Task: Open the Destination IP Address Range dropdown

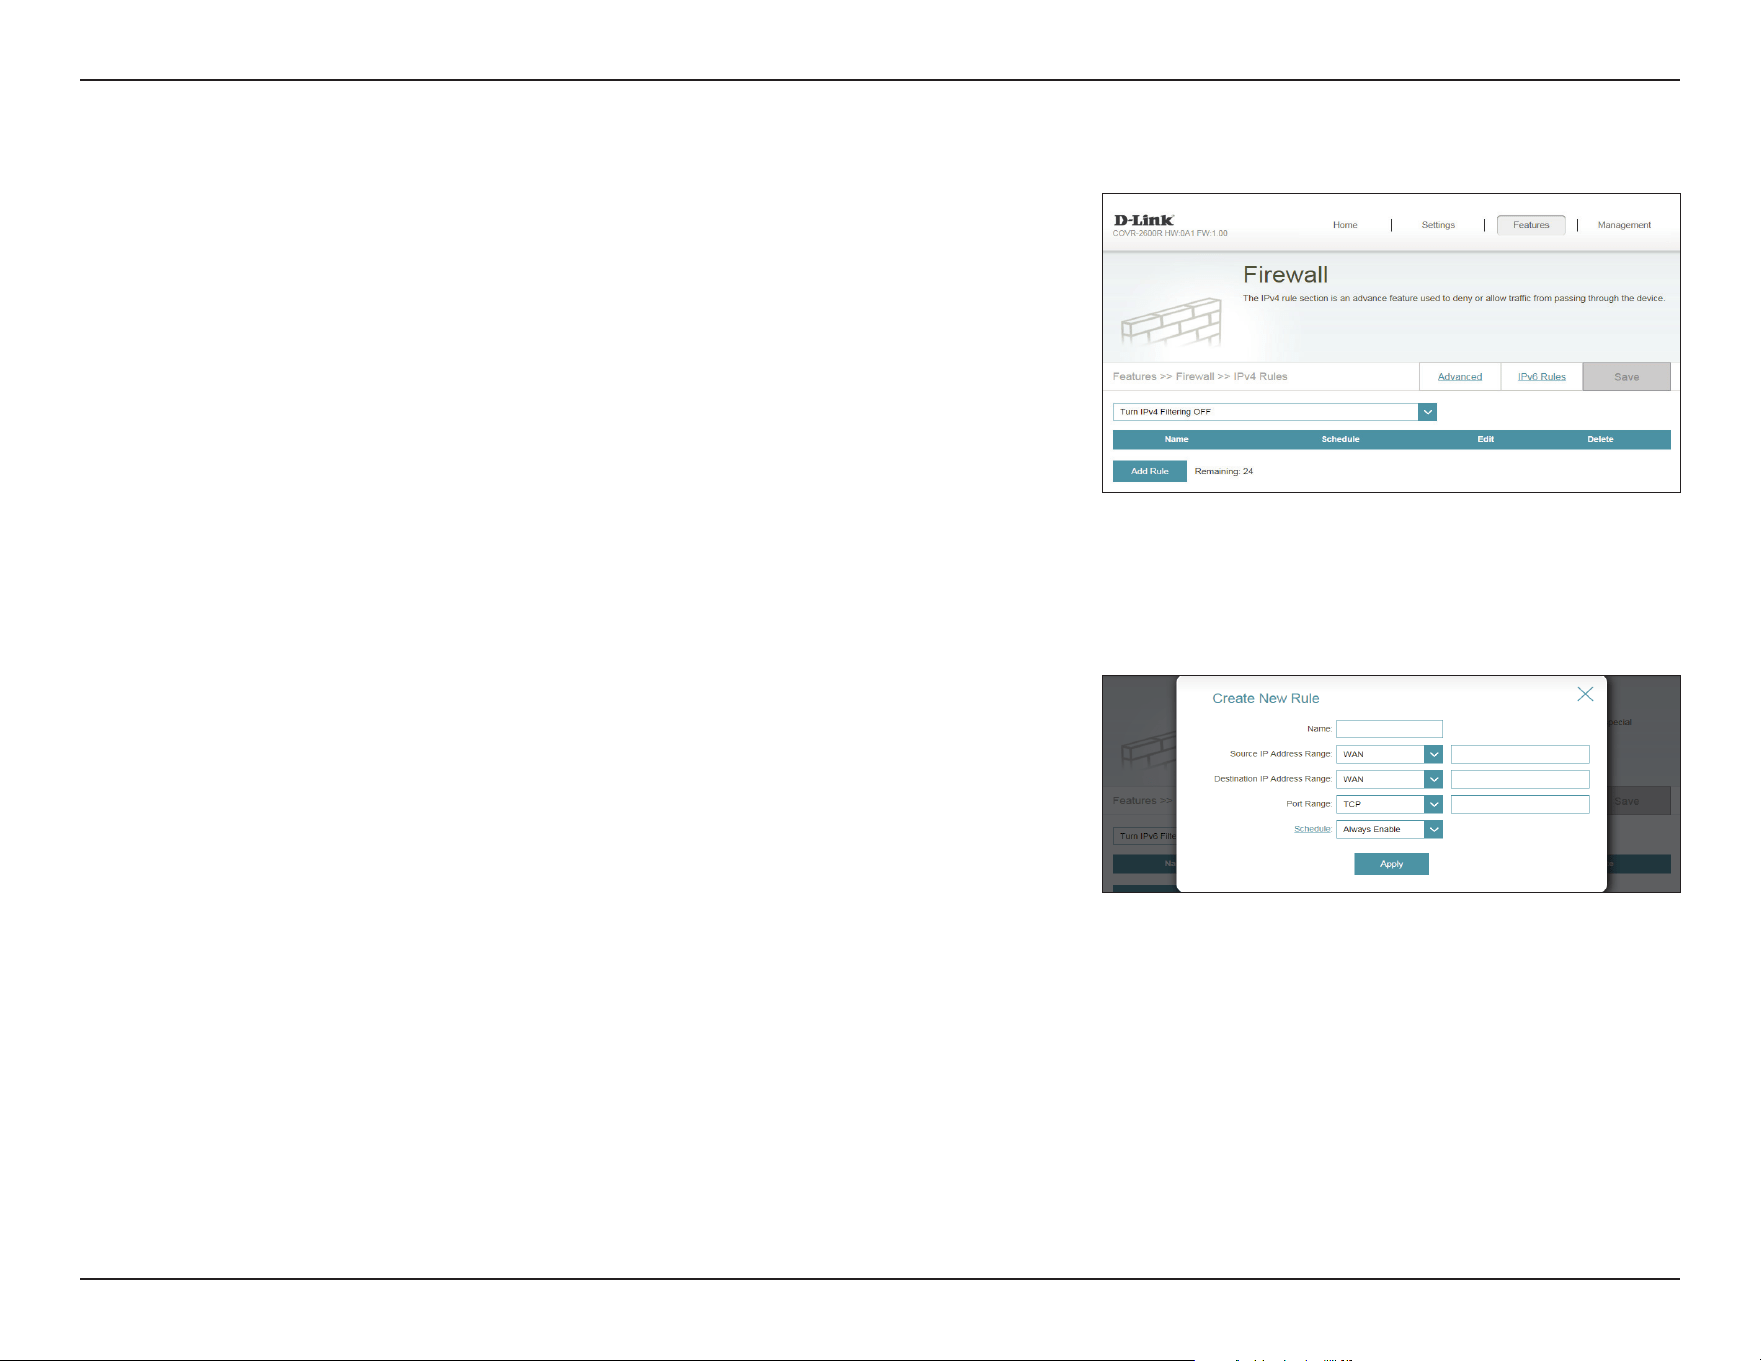Action: (1389, 779)
